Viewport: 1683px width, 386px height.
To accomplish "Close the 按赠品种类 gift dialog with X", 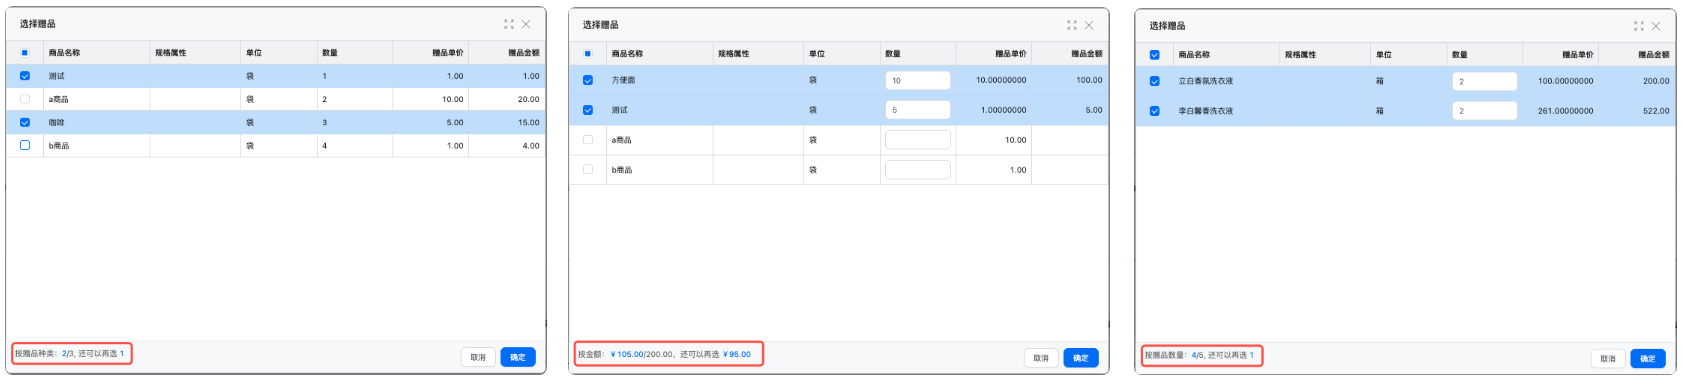I will (x=526, y=24).
